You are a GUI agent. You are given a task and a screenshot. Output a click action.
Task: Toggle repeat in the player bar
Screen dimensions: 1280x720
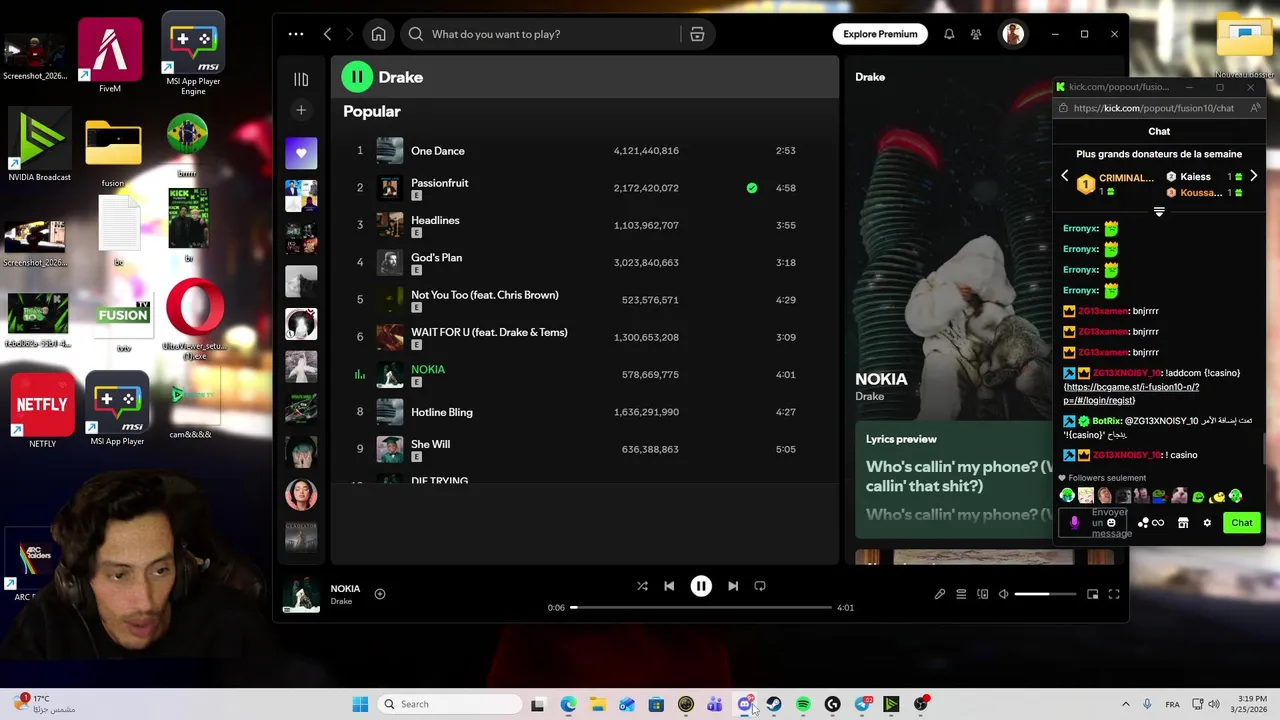tap(760, 586)
